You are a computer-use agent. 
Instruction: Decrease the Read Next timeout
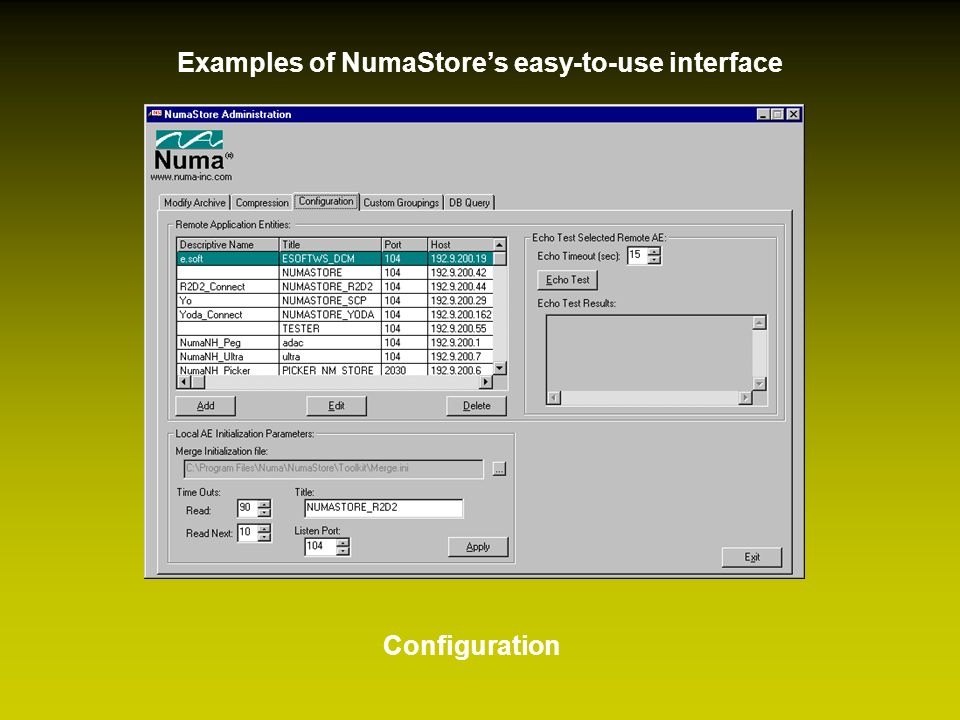(x=264, y=537)
